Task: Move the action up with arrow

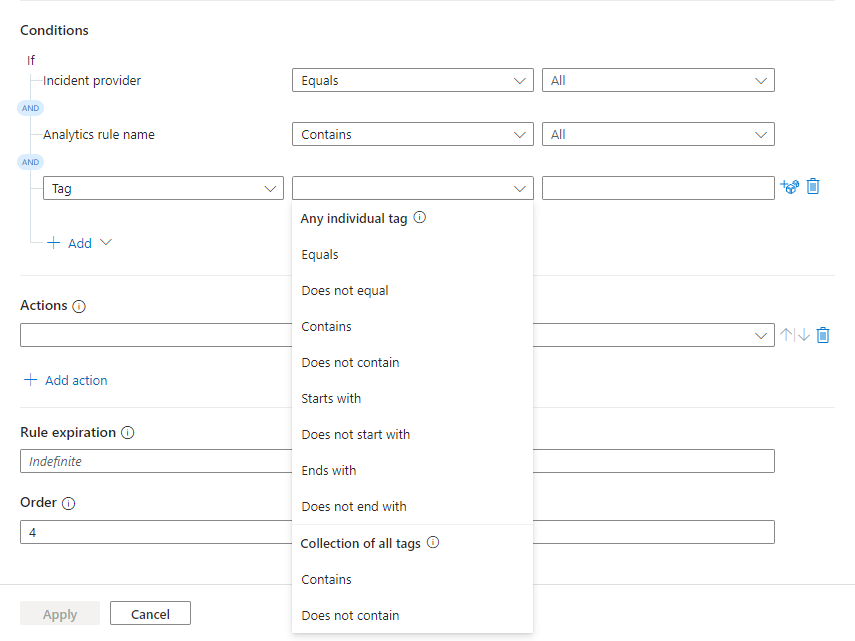Action: click(786, 335)
